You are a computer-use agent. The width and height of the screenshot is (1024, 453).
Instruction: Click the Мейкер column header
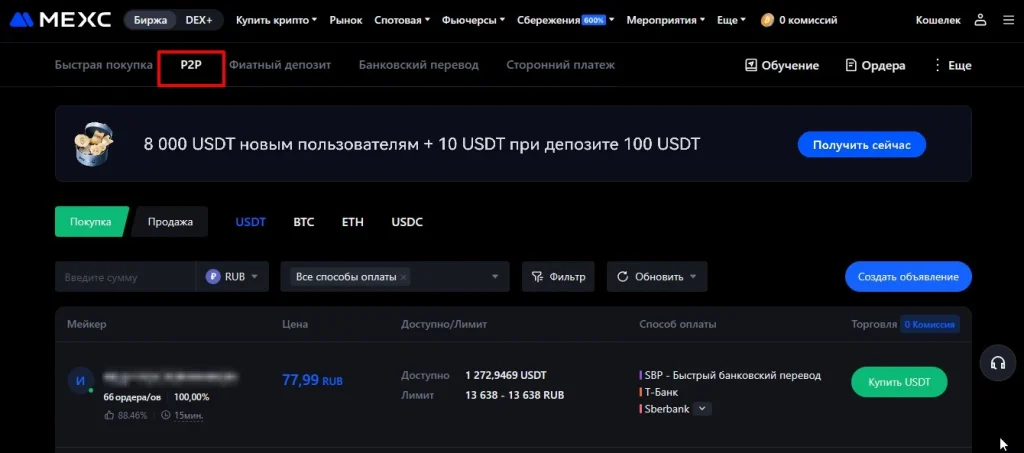86,324
